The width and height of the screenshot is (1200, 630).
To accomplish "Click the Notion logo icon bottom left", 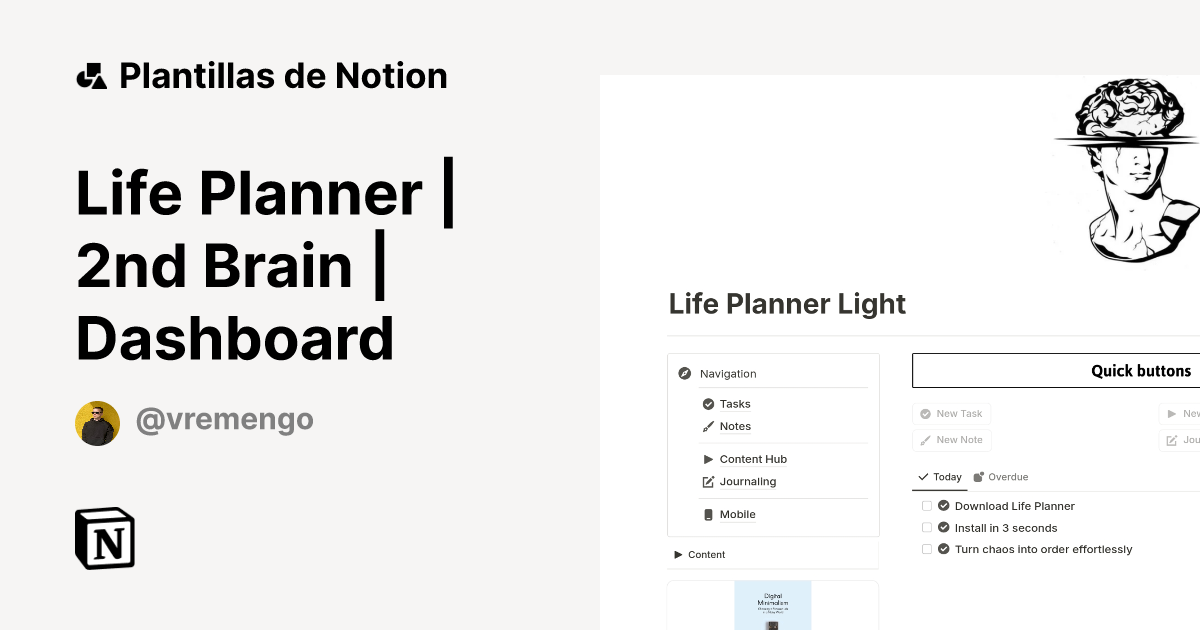I will (x=104, y=538).
